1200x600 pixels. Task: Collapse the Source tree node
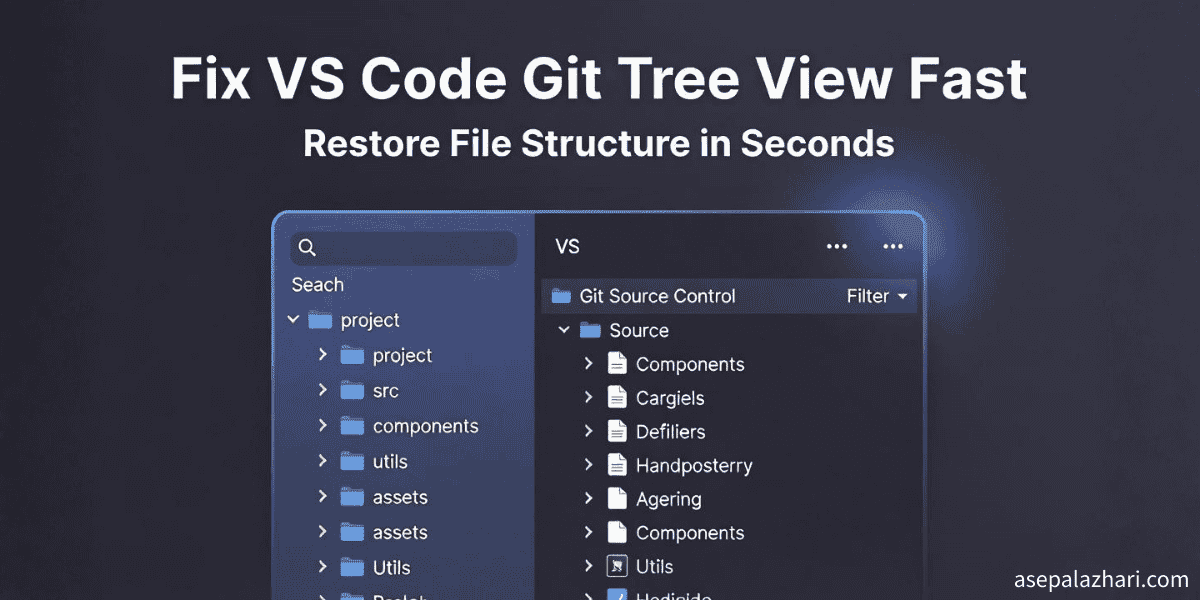pos(563,330)
